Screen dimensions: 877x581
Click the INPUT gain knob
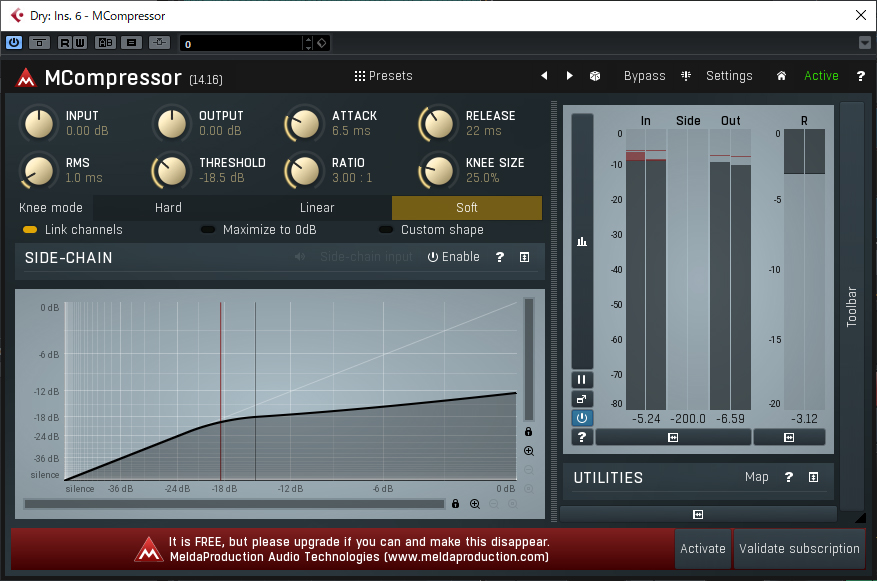[39, 124]
